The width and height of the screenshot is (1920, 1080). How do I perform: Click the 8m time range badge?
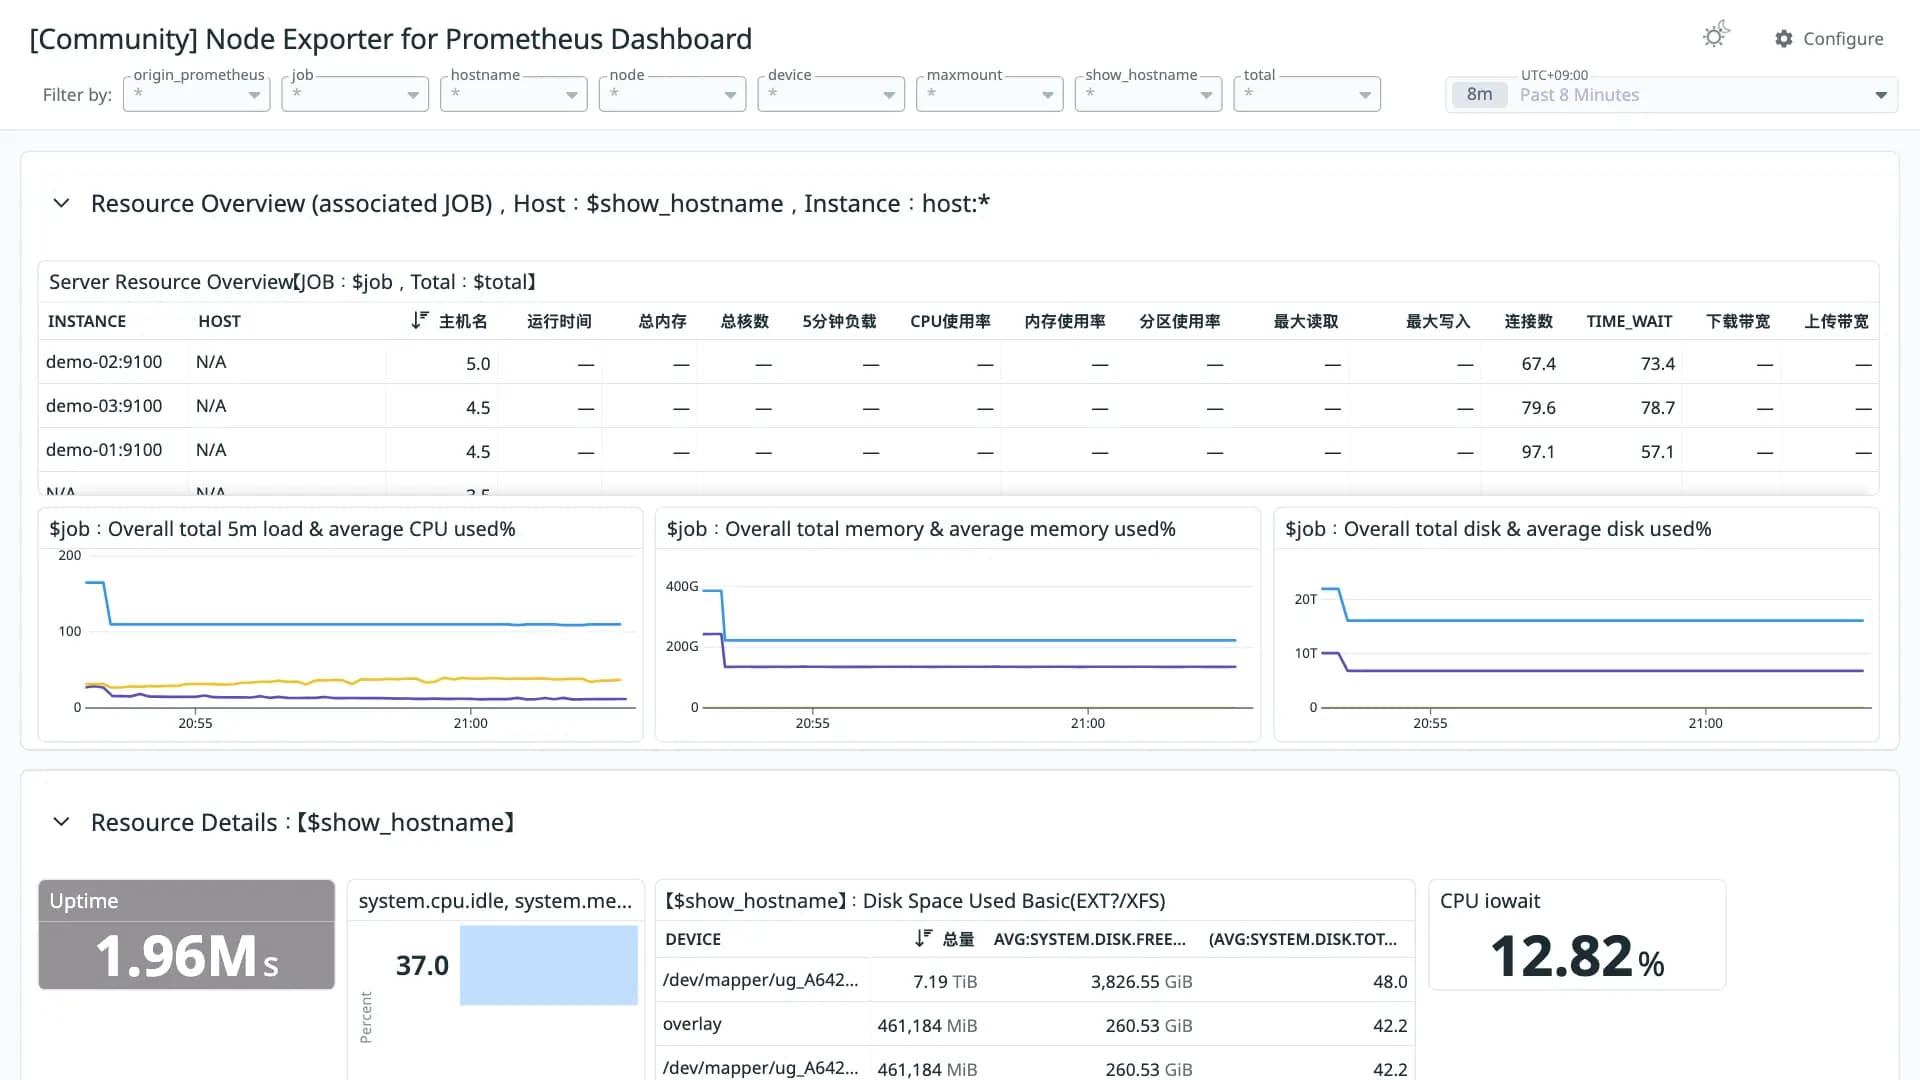point(1479,95)
